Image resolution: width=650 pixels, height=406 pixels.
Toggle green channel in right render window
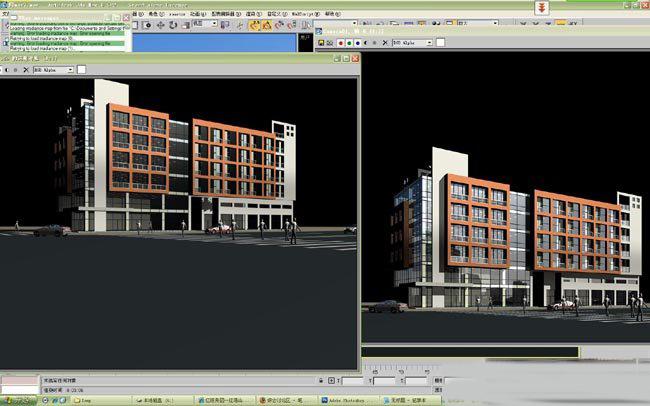[349, 43]
